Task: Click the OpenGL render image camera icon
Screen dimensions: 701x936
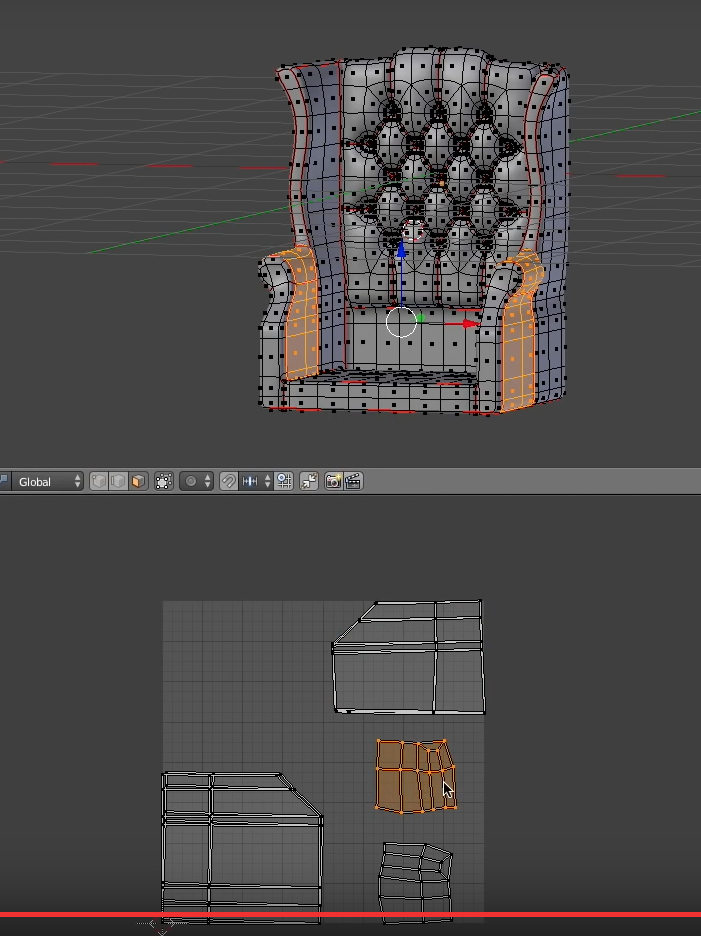Action: [x=333, y=482]
